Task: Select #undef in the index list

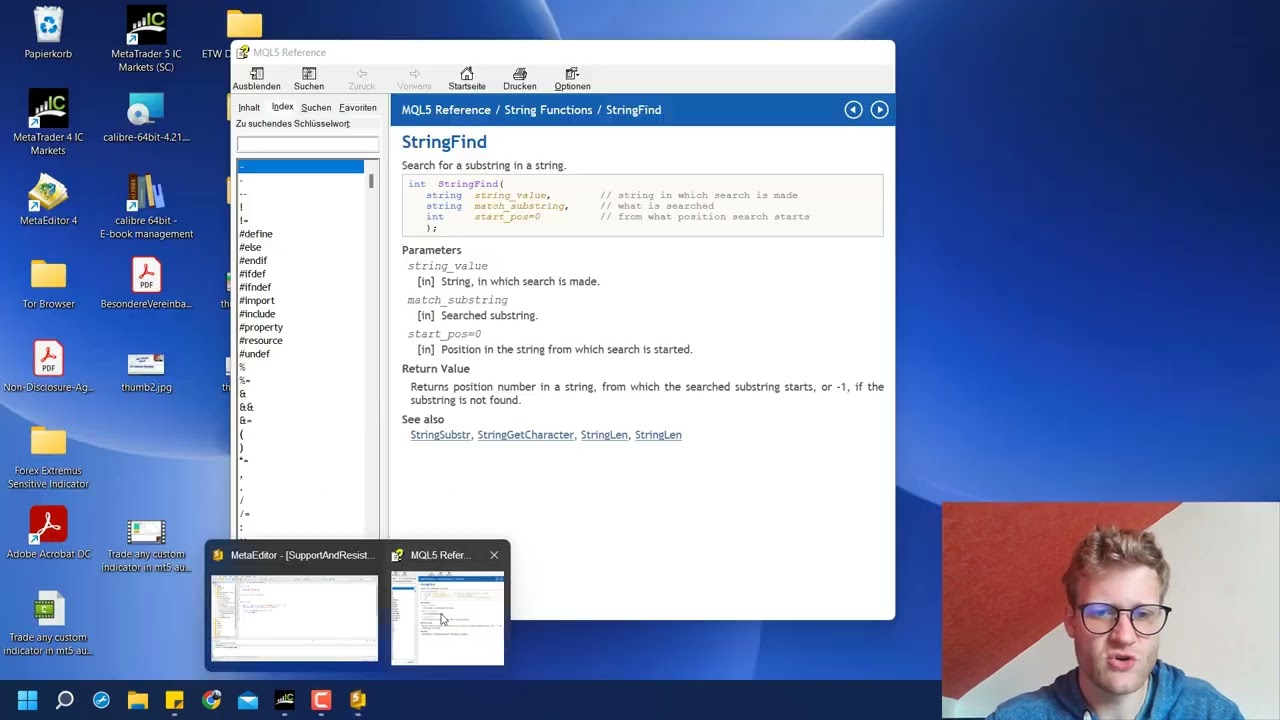Action: coord(254,354)
